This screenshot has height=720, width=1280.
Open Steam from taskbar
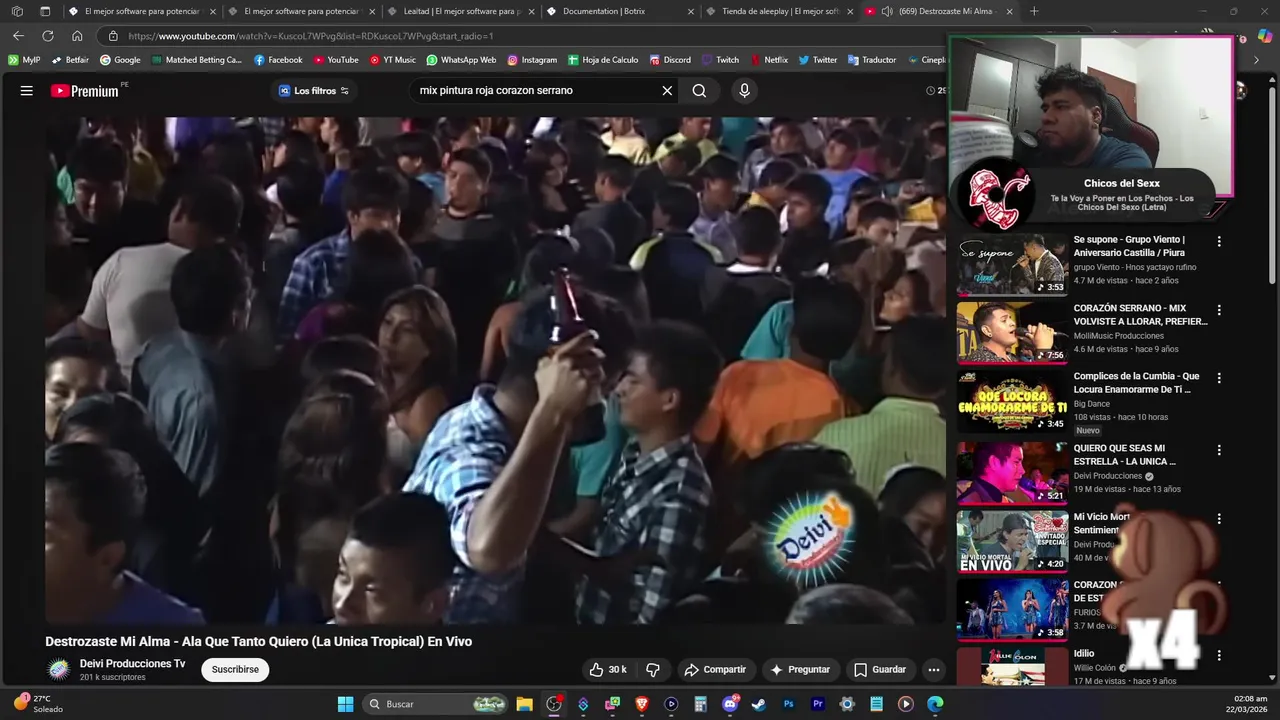(759, 704)
